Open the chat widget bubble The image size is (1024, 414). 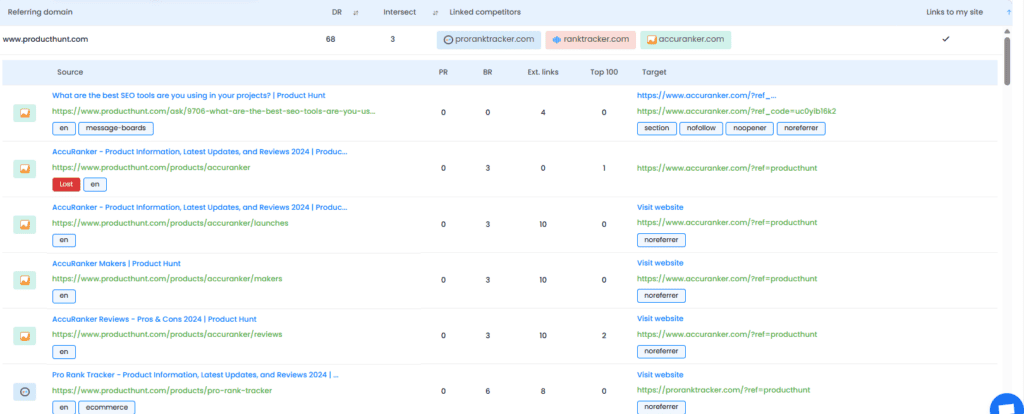(x=1004, y=402)
